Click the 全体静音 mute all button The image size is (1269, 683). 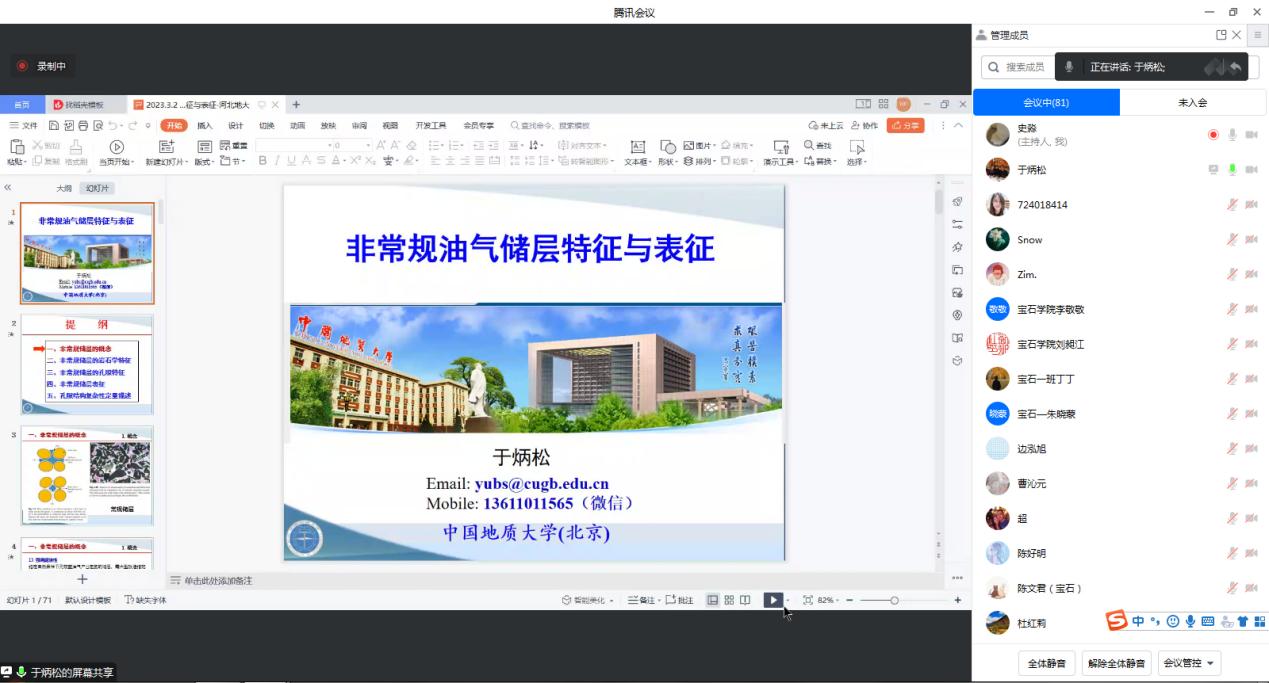coord(1046,663)
